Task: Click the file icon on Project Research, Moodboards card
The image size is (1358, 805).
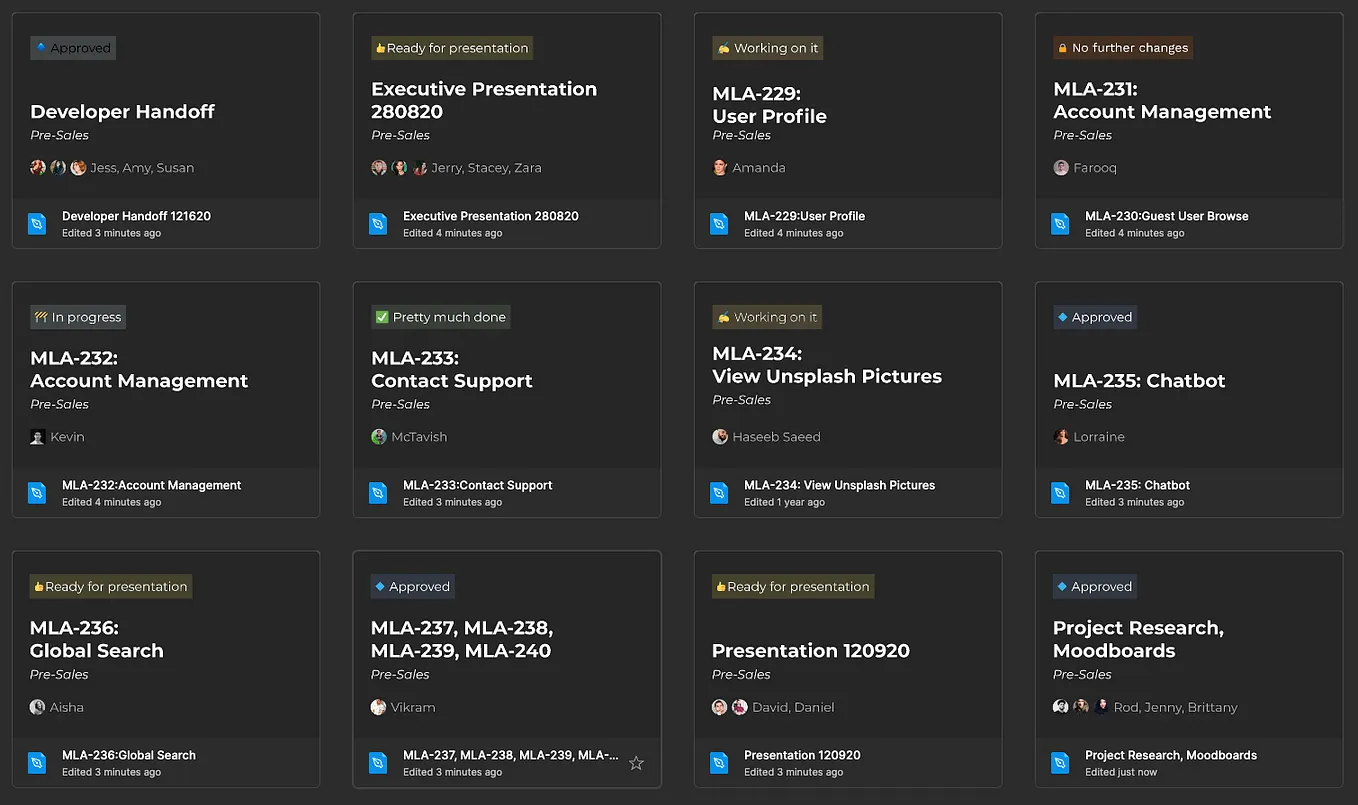Action: coord(1059,762)
